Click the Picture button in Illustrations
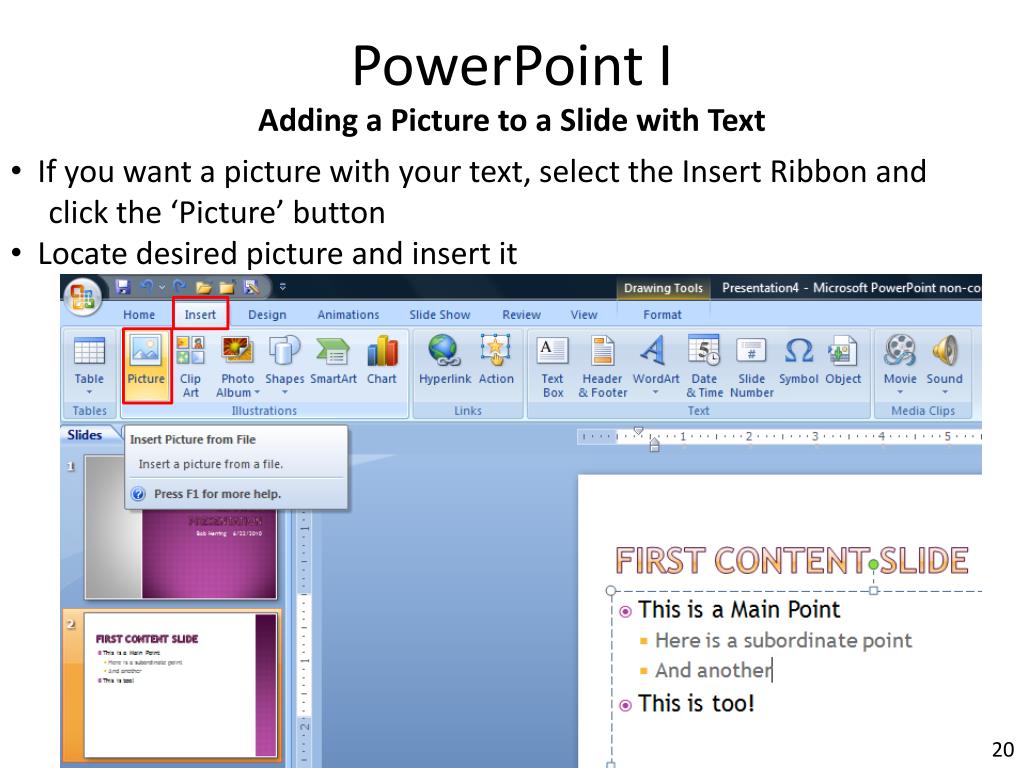Image resolution: width=1024 pixels, height=768 pixels. point(146,366)
